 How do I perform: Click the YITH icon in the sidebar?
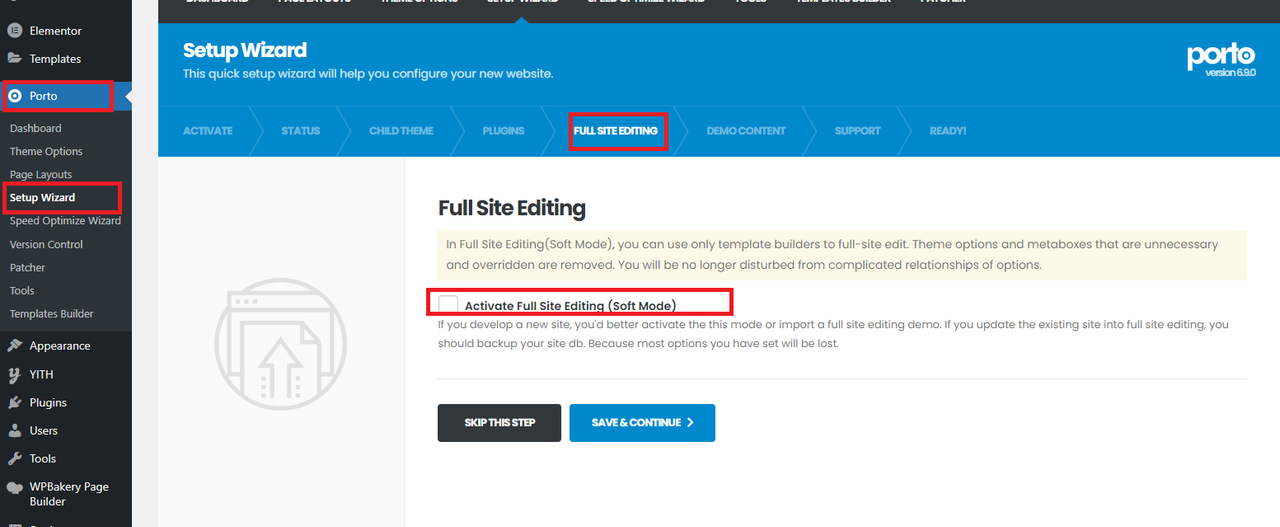point(15,374)
